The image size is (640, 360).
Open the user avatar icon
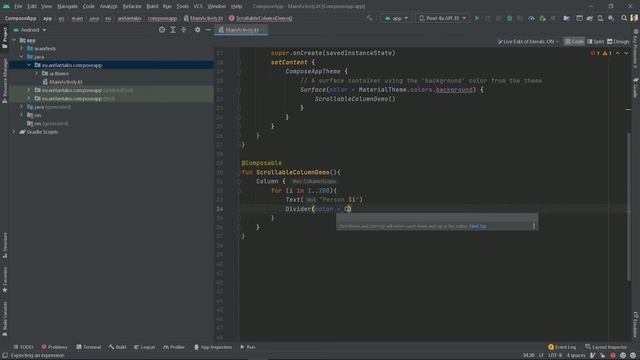634,18
